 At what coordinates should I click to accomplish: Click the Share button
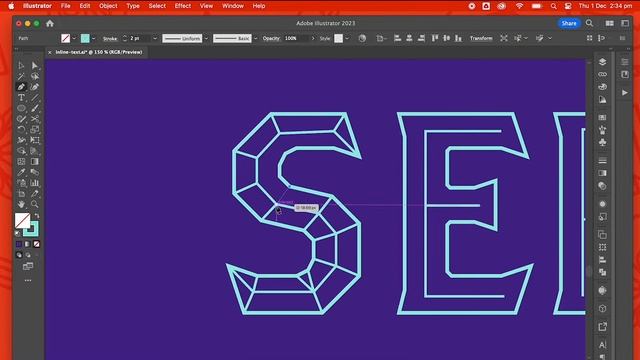coord(569,23)
